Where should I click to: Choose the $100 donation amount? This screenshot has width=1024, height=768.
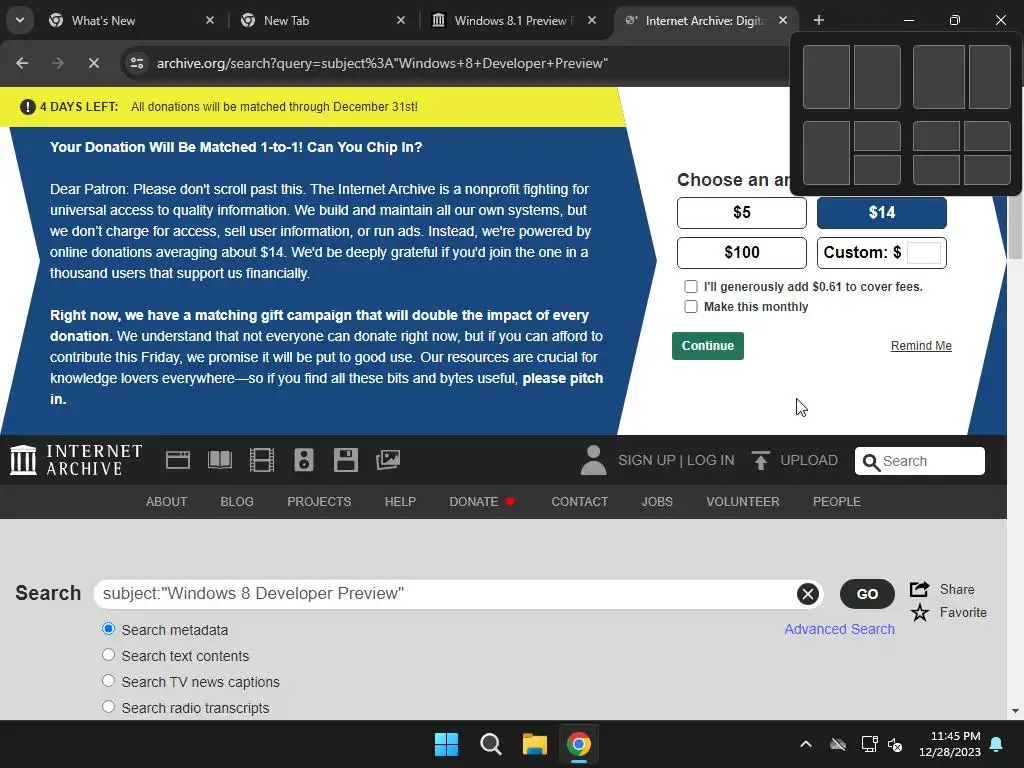(x=742, y=253)
